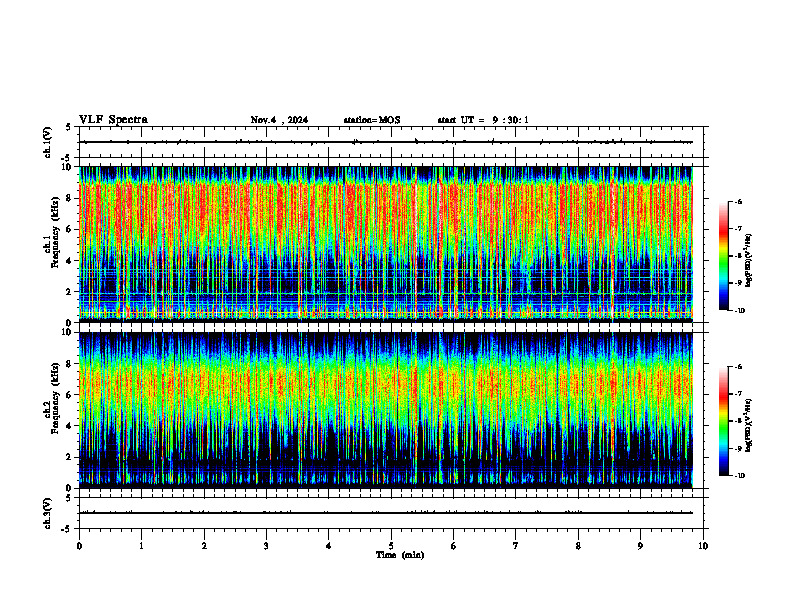Click the ch.1 log(PSD) colorbar label
Image resolution: width=792 pixels, height=612 pixels.
(749, 261)
